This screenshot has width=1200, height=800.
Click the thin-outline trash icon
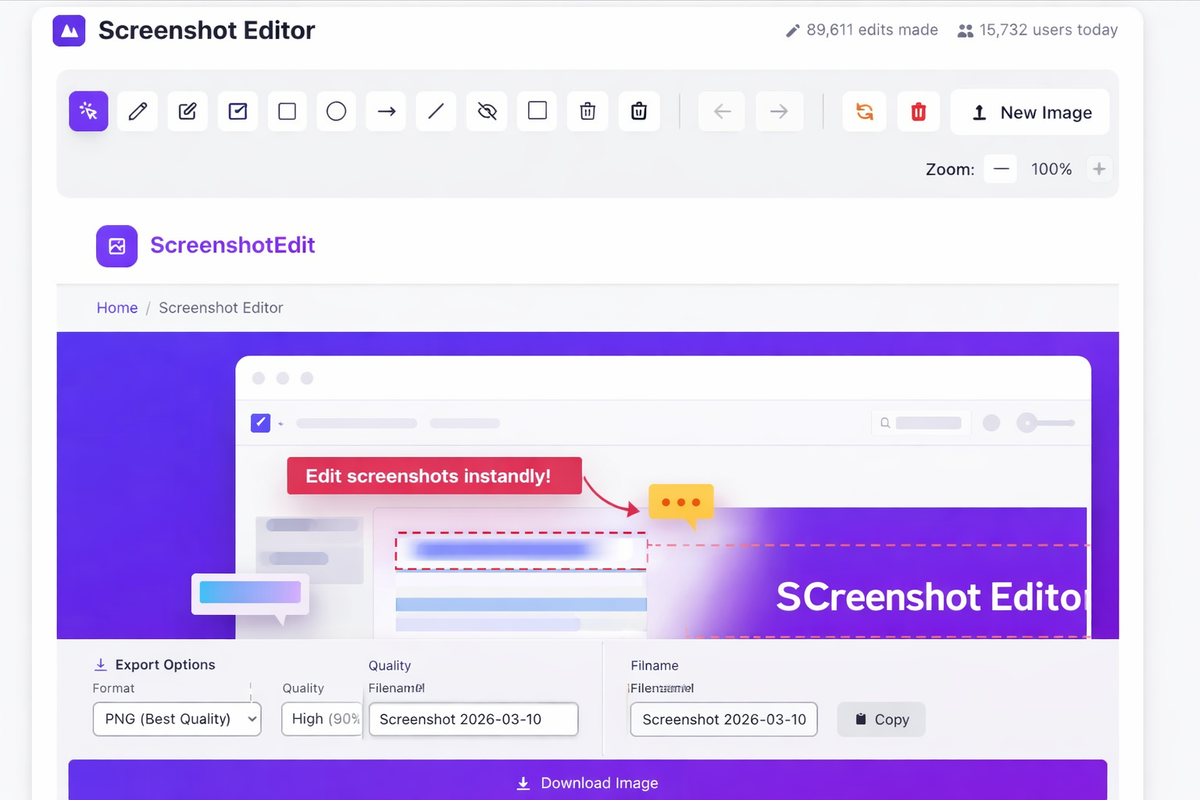[x=588, y=111]
